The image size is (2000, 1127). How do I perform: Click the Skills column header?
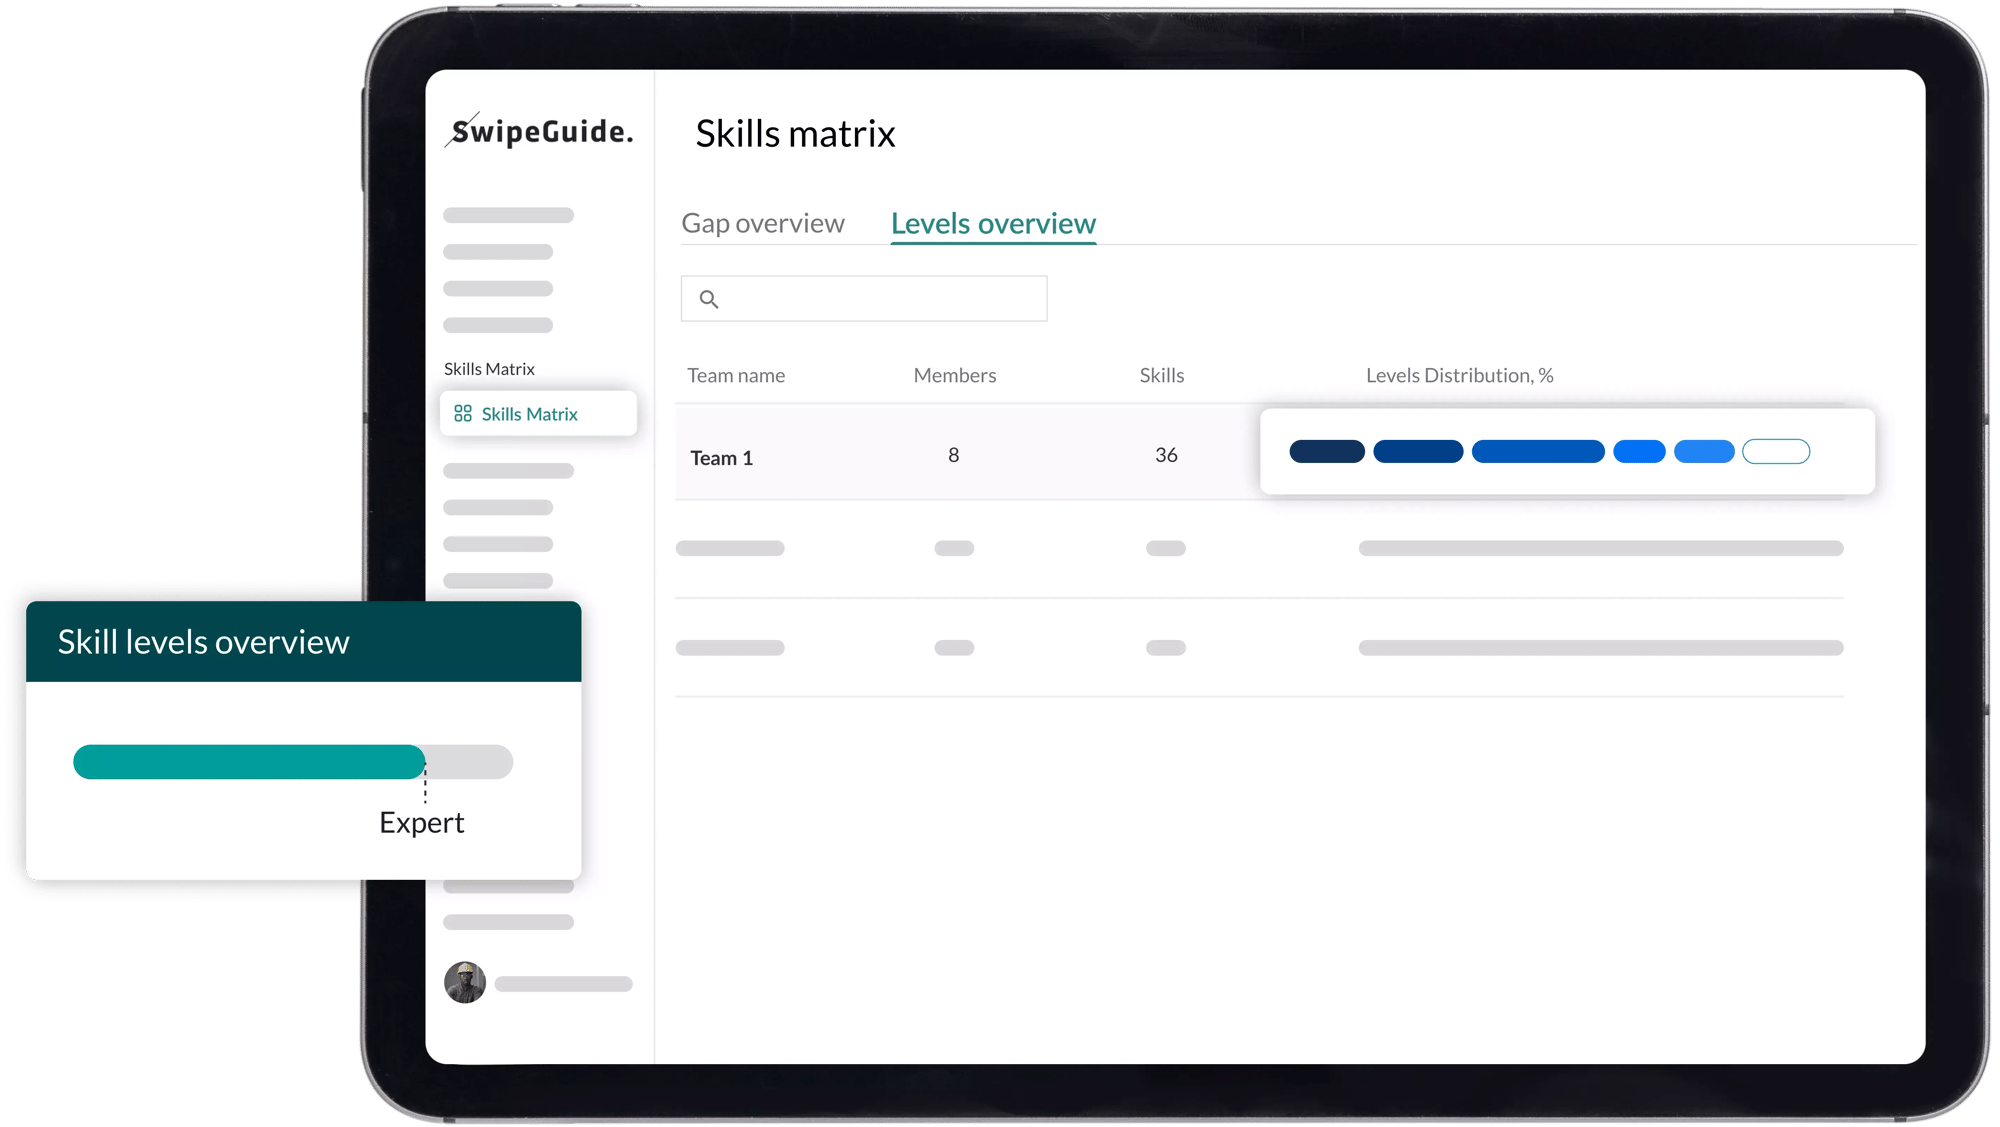coord(1162,376)
